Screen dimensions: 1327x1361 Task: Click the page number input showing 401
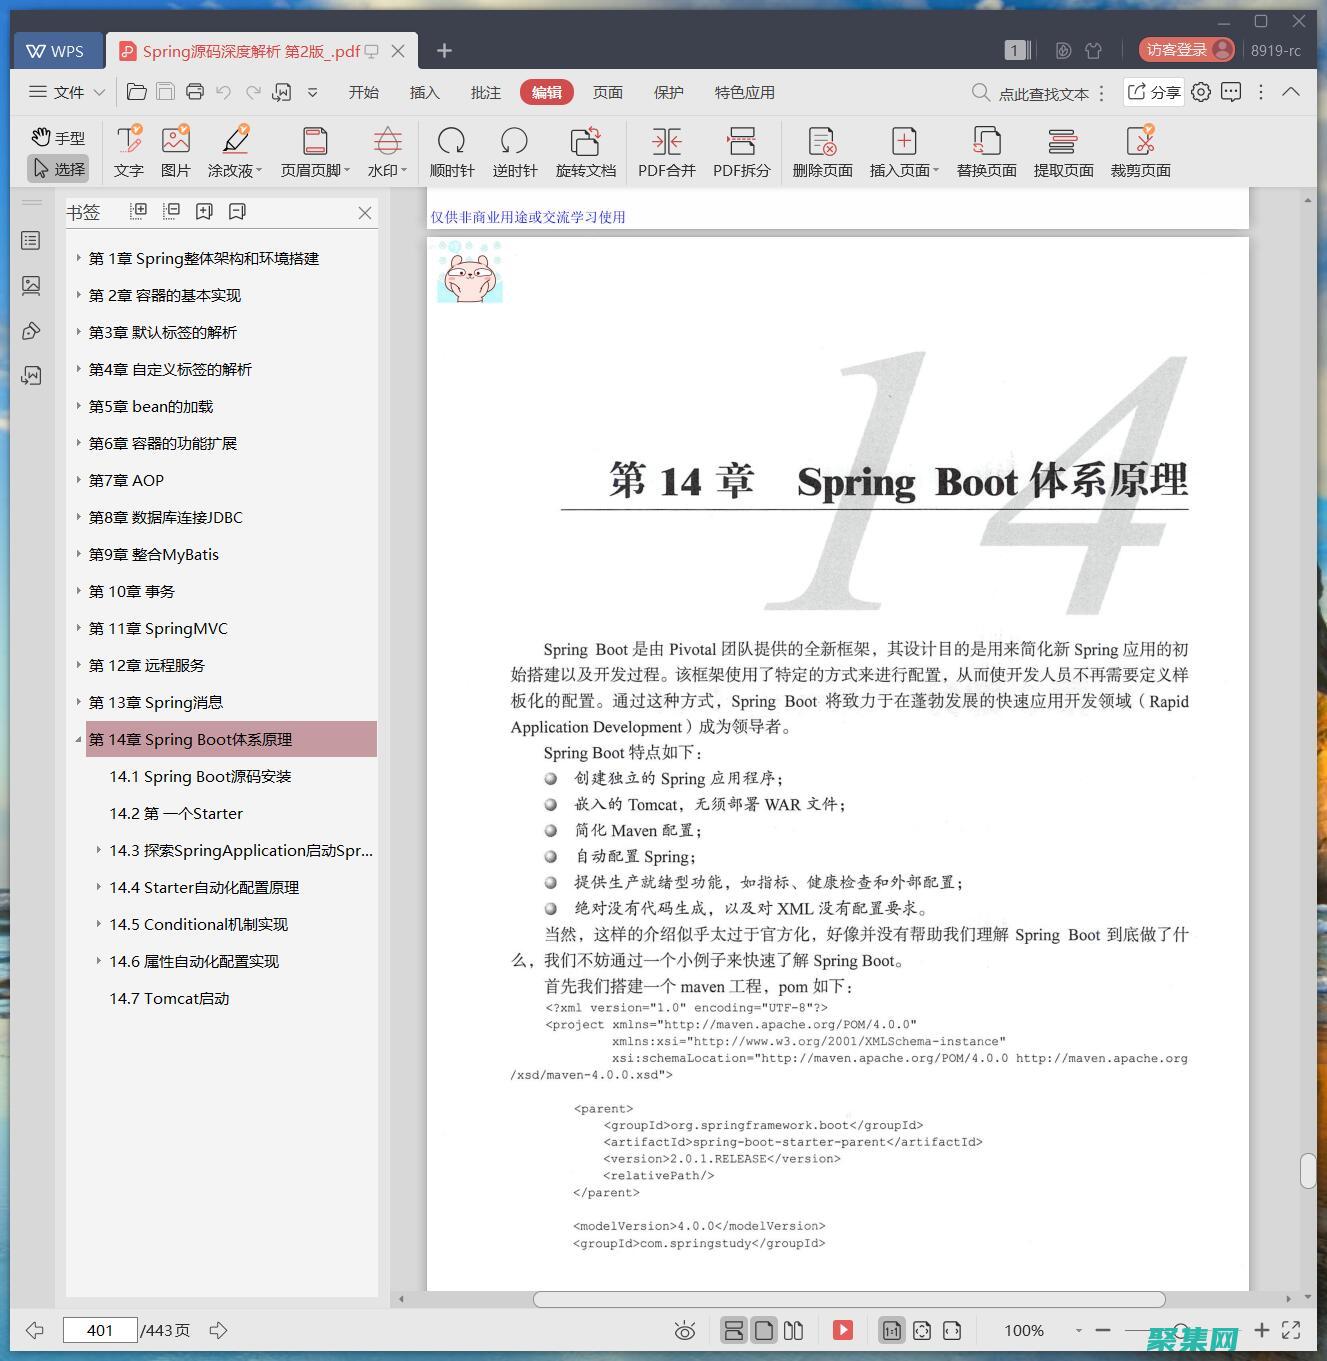pos(98,1330)
